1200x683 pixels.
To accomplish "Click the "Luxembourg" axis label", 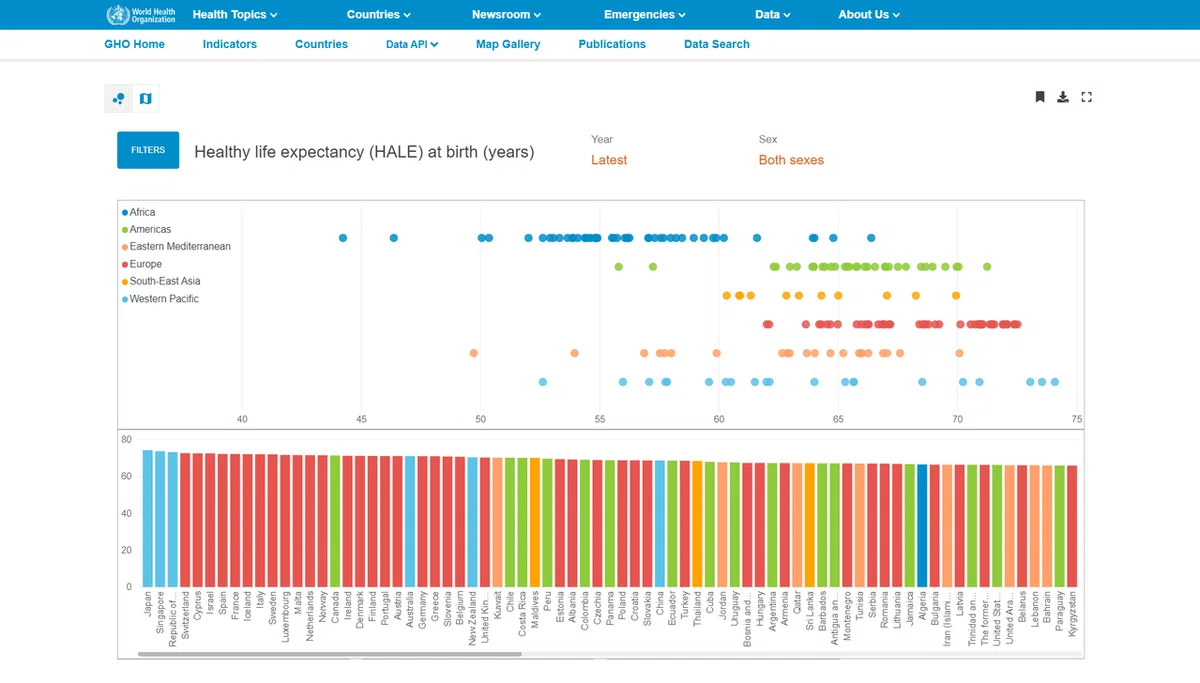I will point(285,617).
